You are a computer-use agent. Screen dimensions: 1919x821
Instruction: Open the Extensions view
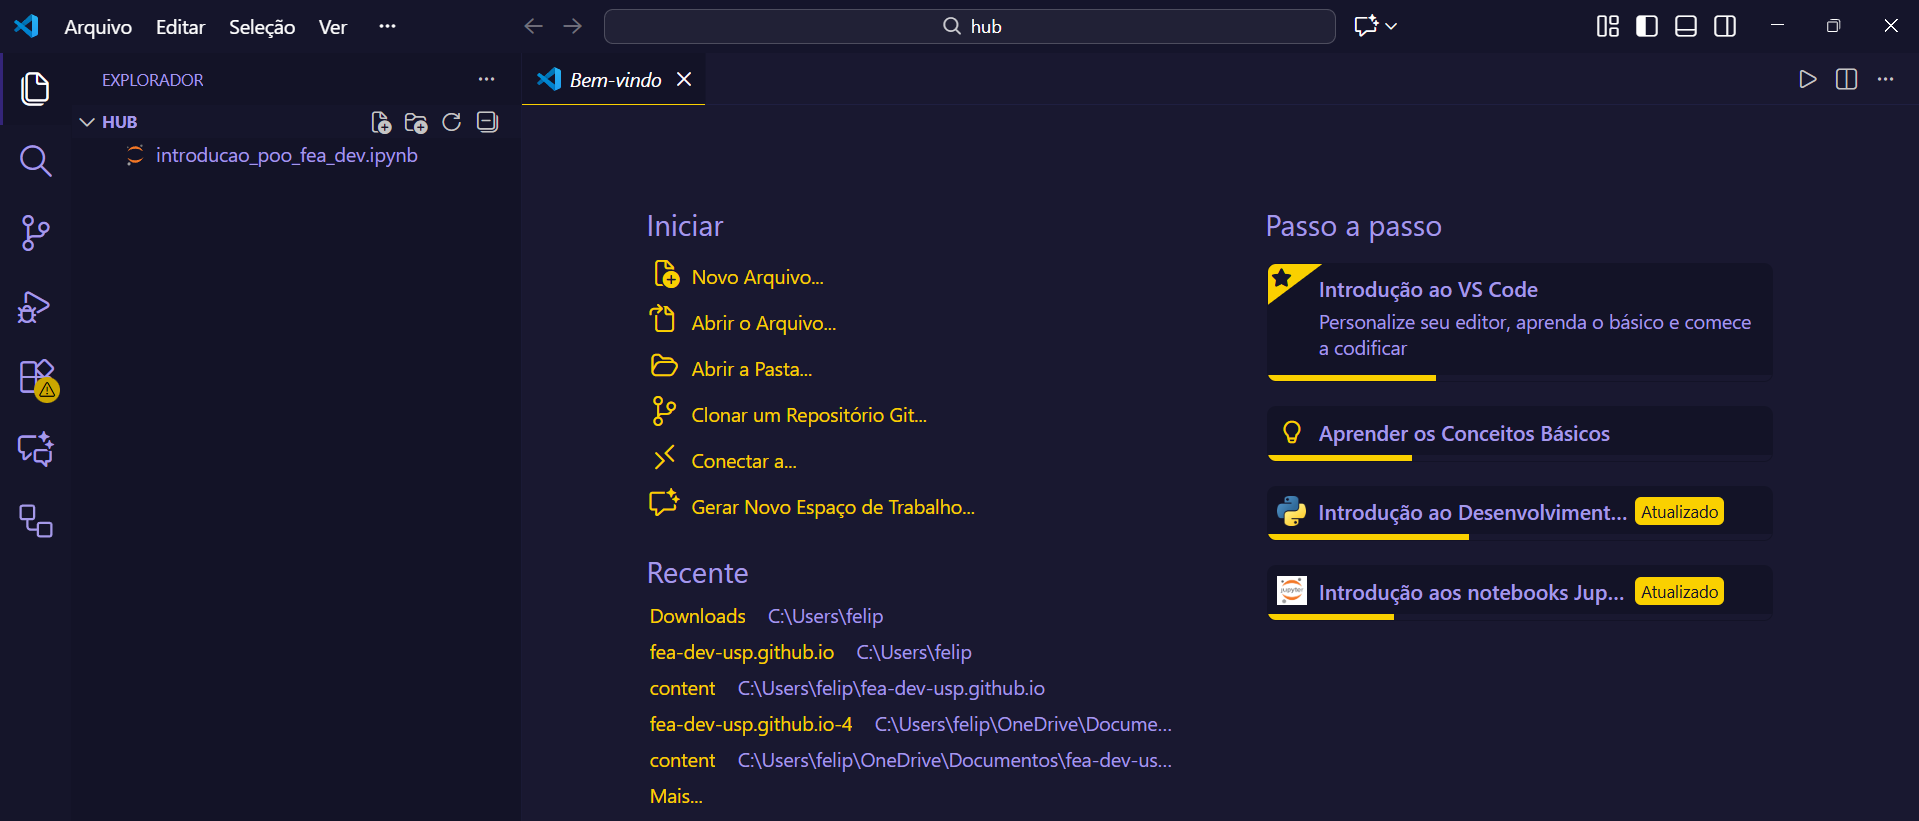click(37, 379)
